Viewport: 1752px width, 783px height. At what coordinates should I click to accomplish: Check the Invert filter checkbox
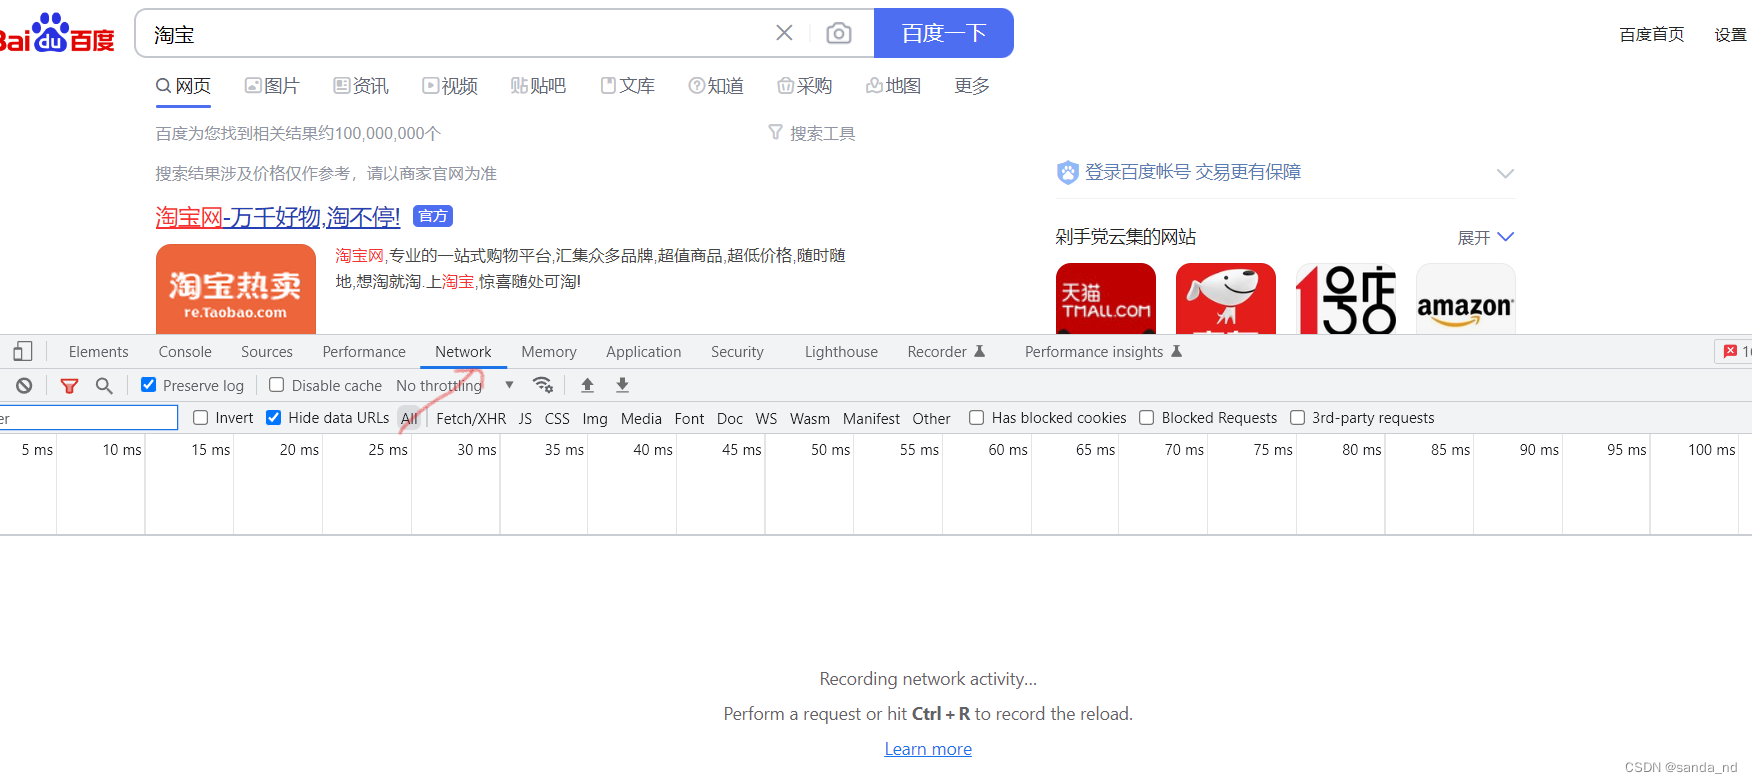[x=201, y=417]
